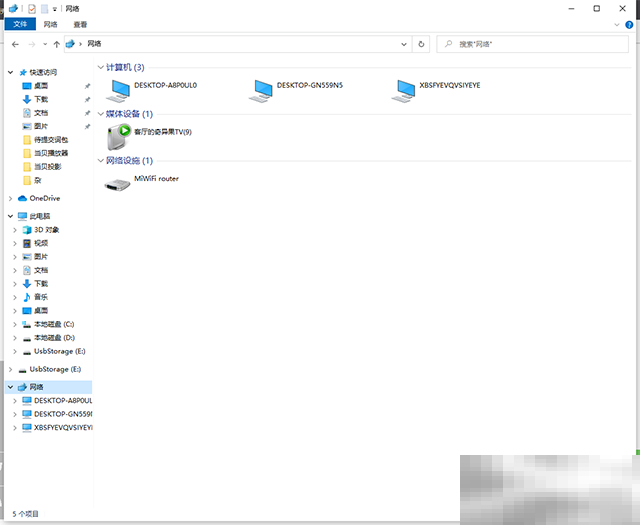The height and width of the screenshot is (525, 640).
Task: Collapse the 媒体设备 (1) group
Action: [x=100, y=114]
